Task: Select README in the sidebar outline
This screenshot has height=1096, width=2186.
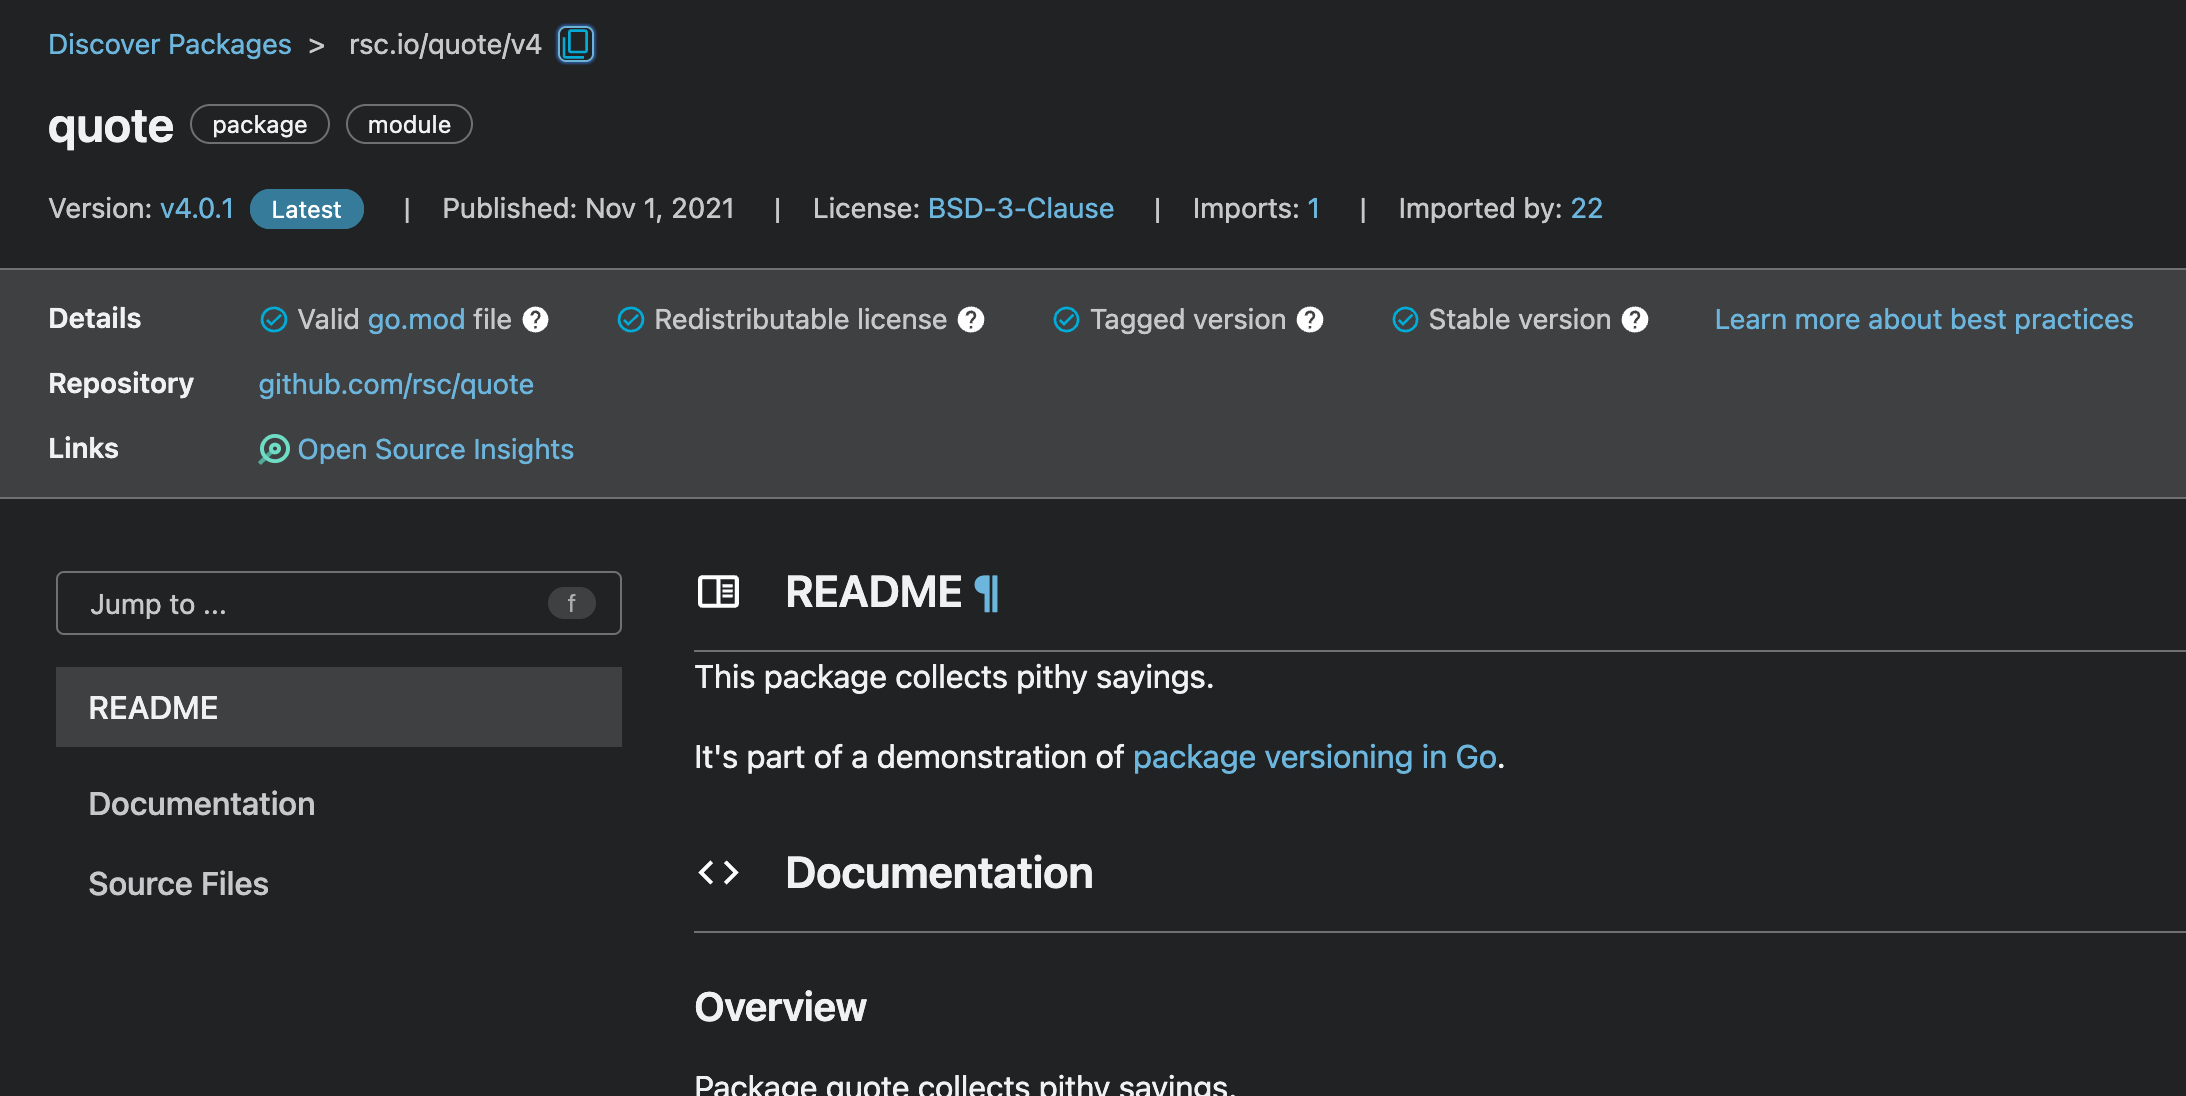Action: tap(339, 707)
